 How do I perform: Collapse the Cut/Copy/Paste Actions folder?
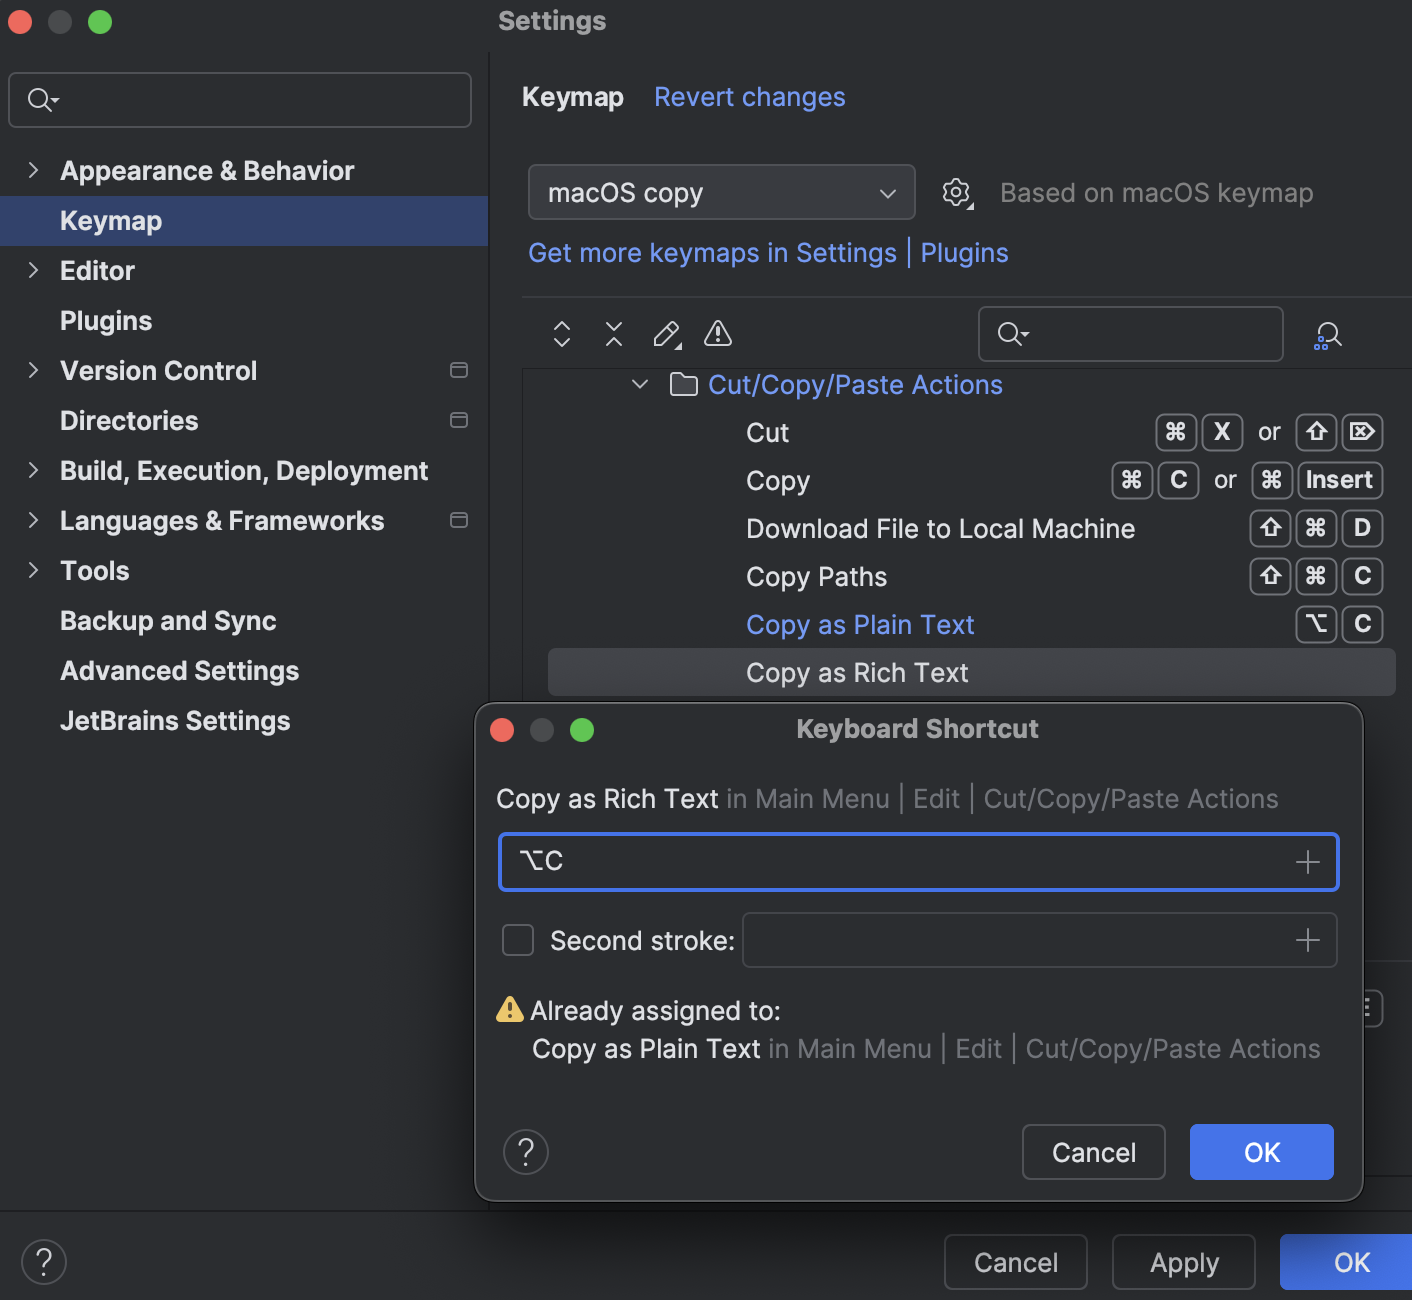click(640, 384)
